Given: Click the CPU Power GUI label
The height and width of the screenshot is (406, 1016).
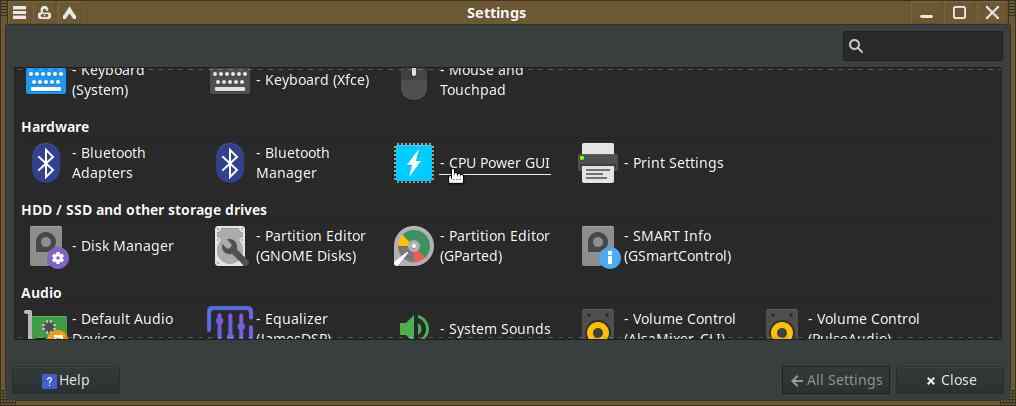Looking at the screenshot, I should tap(495, 163).
